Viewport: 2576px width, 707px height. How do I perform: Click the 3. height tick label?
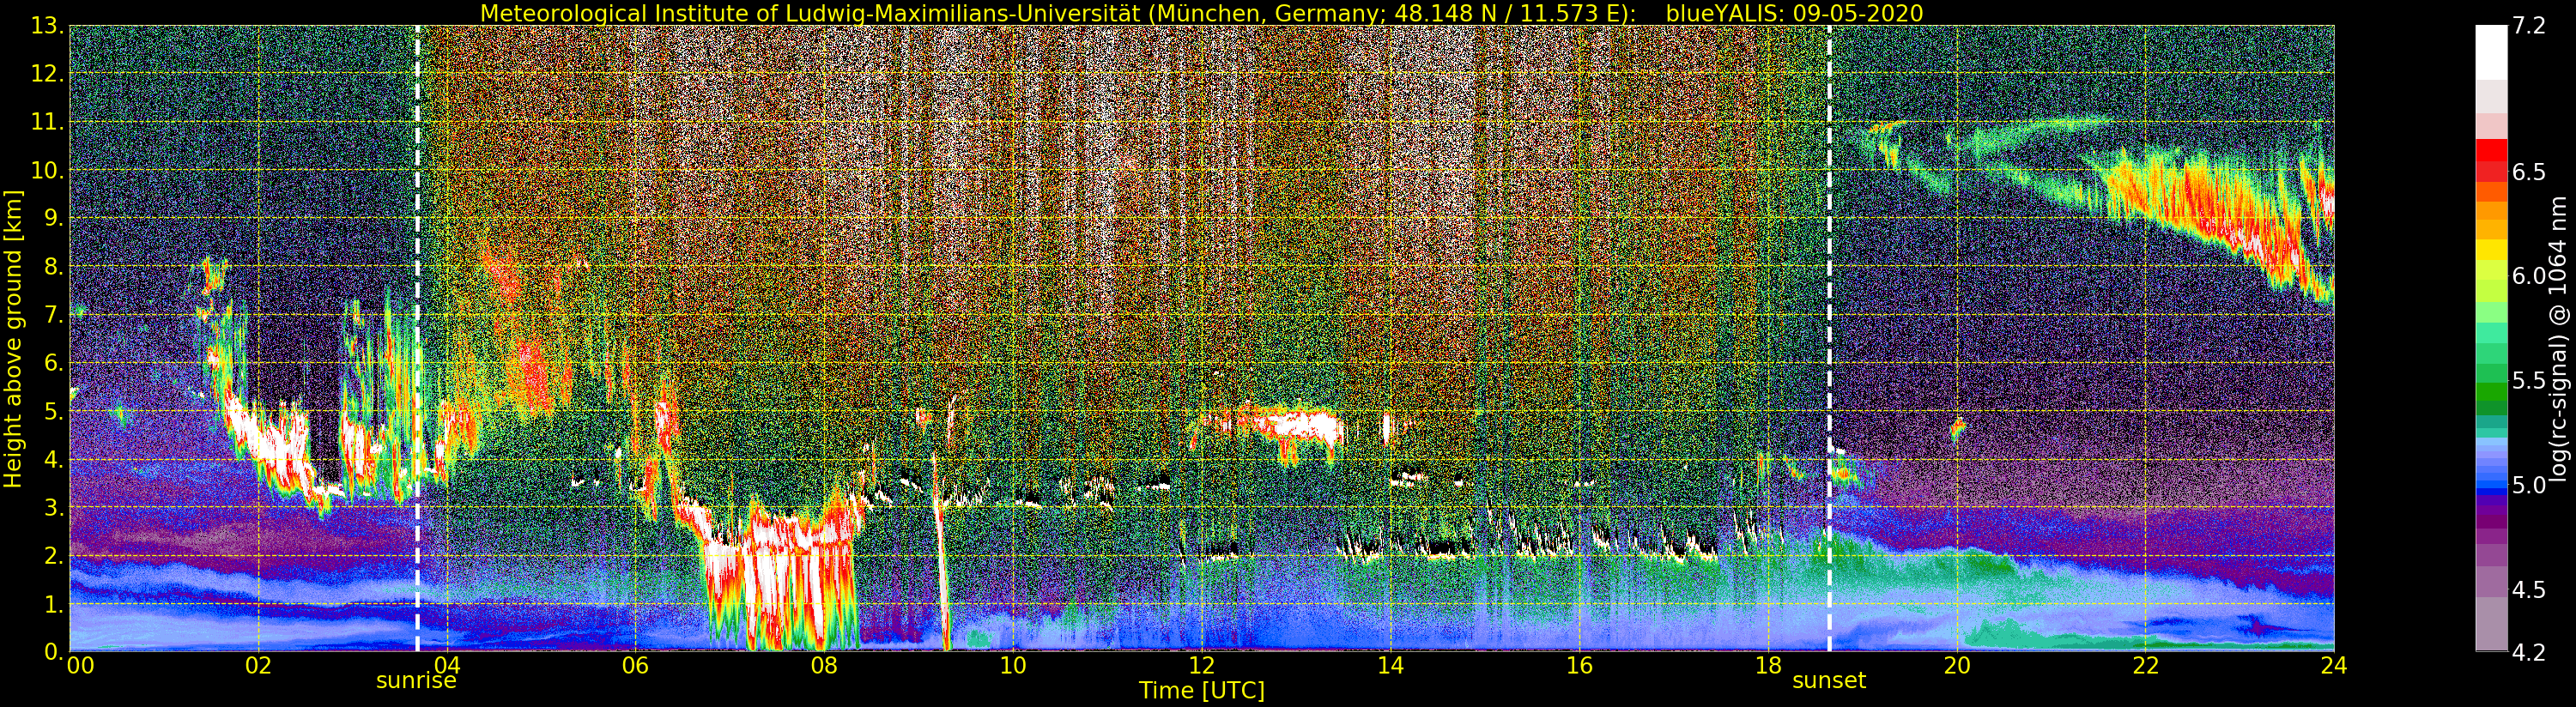pos(53,508)
